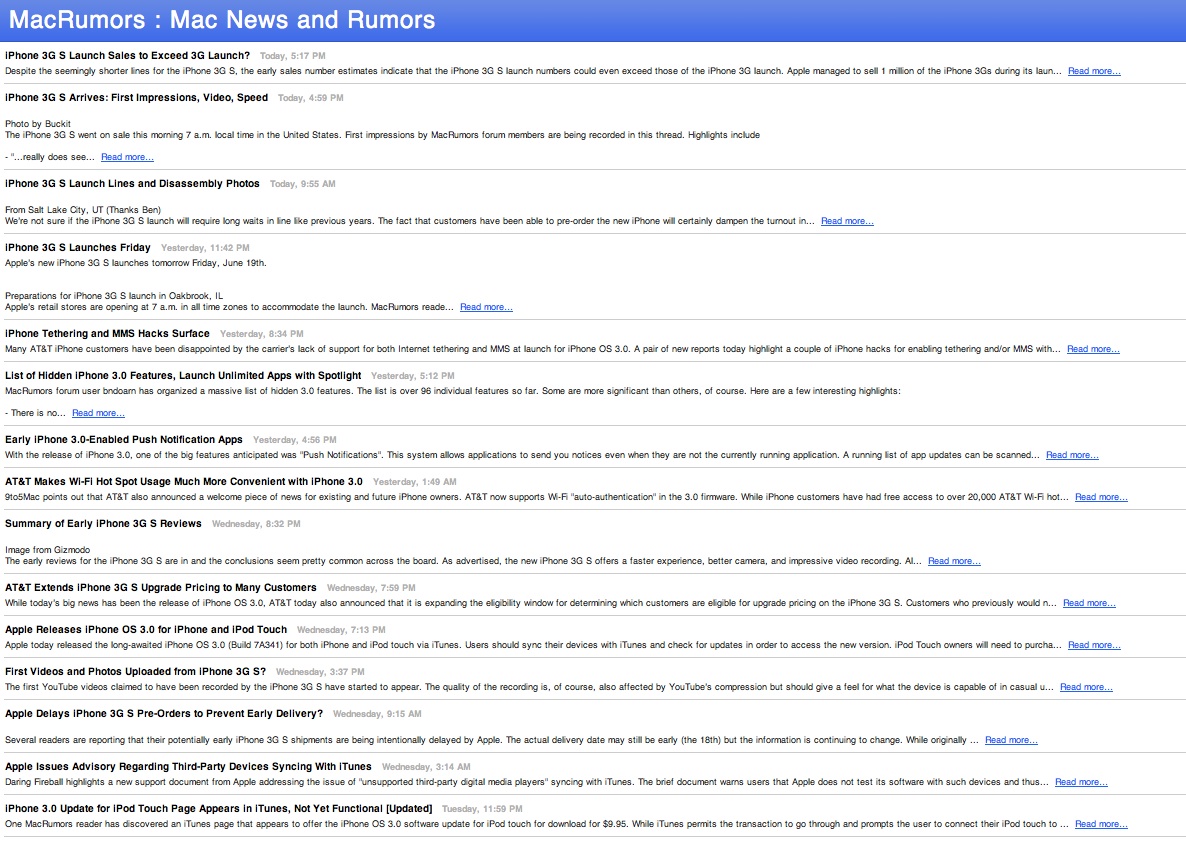The width and height of the screenshot is (1186, 841).
Task: Select headline Early iPhone 3.0-Enabled Push Notification Apps
Action: (124, 439)
